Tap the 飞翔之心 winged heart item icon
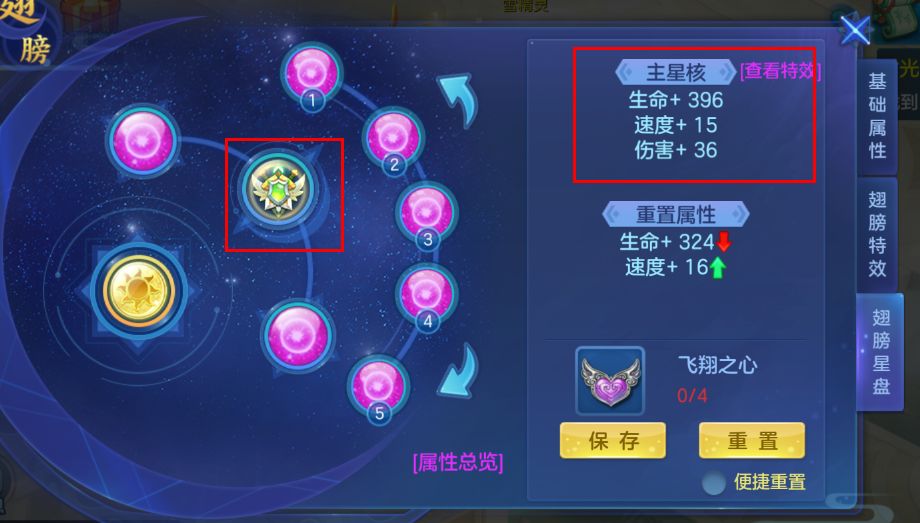 coord(610,381)
